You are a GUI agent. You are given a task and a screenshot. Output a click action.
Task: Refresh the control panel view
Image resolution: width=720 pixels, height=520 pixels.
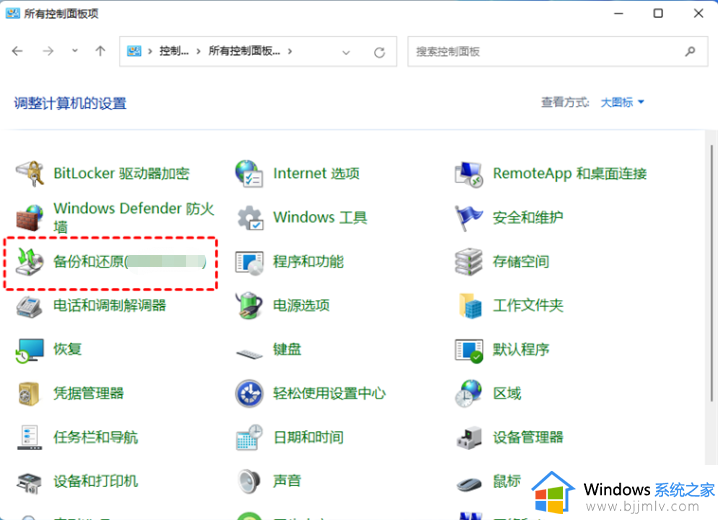(x=379, y=52)
